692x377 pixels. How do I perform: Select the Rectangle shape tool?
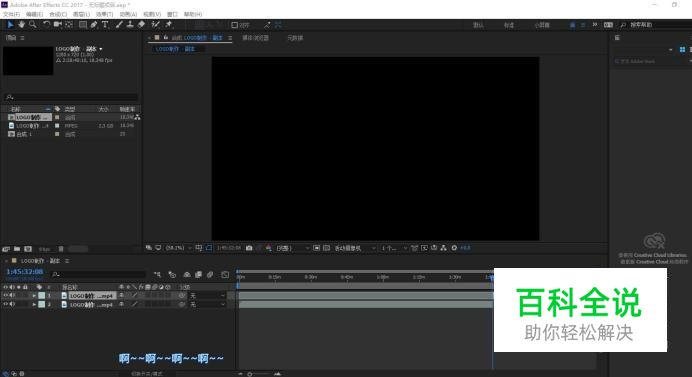(83, 25)
